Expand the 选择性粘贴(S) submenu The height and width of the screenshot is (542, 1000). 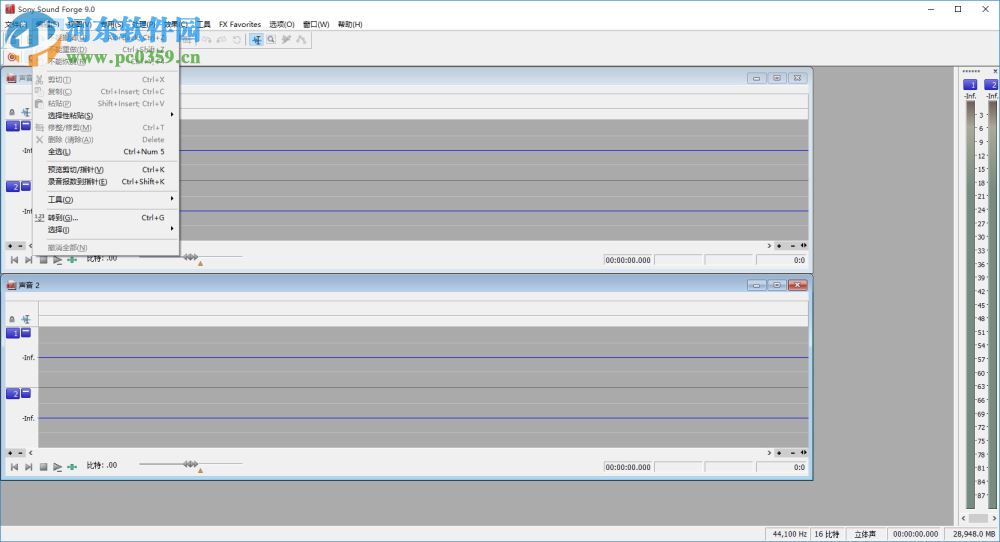click(x=106, y=115)
